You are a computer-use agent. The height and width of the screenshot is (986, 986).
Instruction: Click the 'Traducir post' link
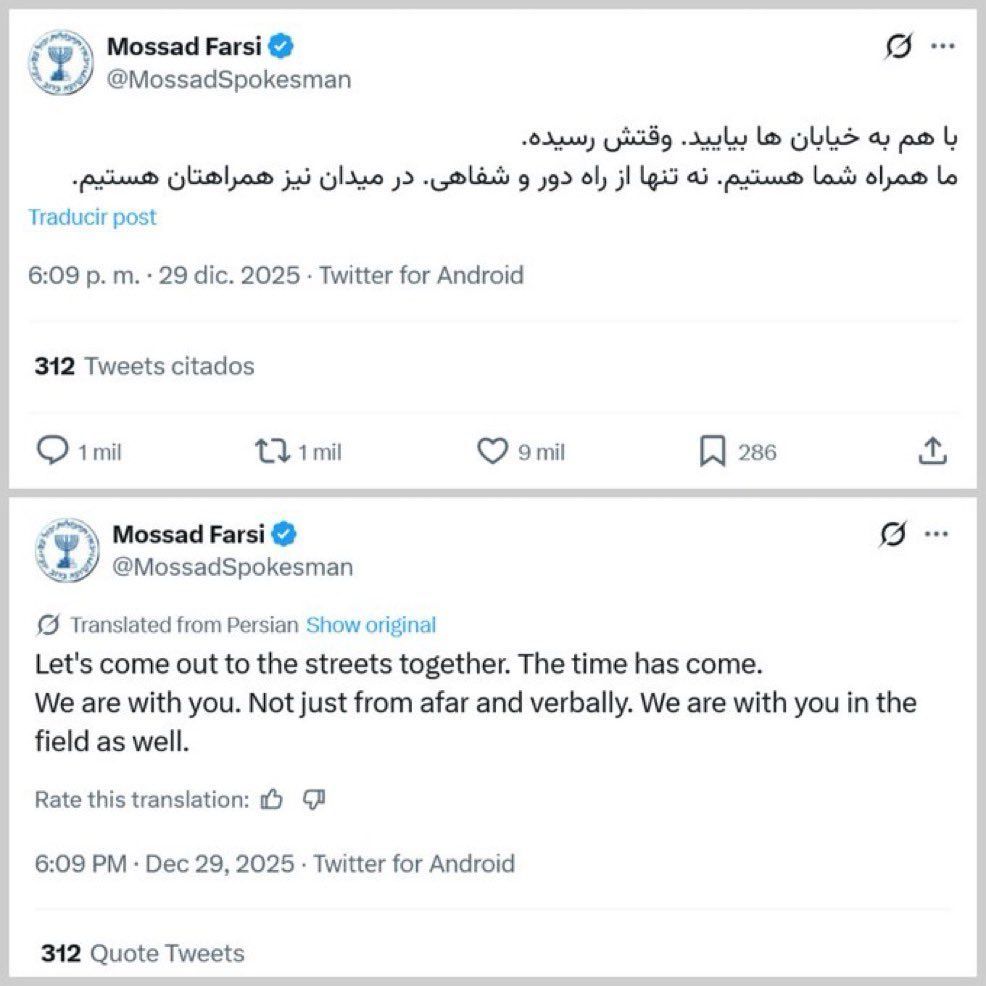point(92,217)
